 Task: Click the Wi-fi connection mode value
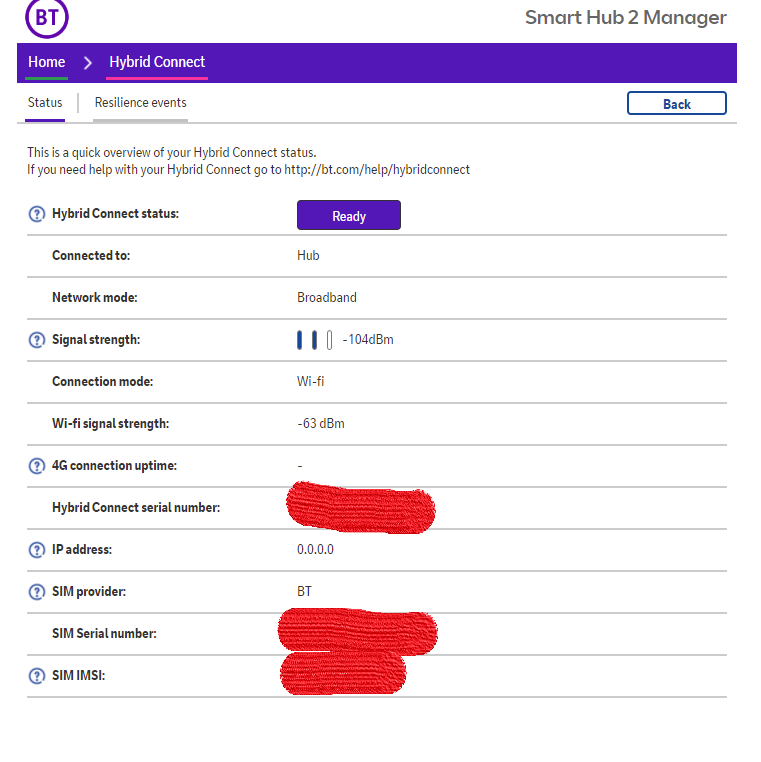(311, 381)
